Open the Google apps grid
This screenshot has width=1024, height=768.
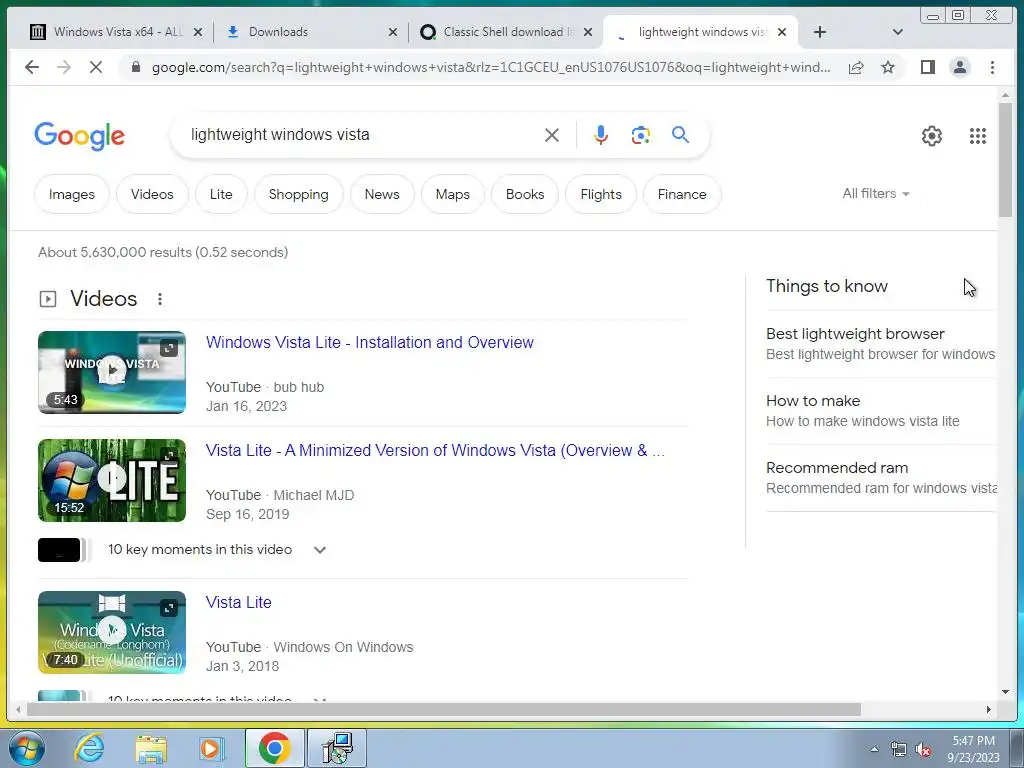pos(978,136)
